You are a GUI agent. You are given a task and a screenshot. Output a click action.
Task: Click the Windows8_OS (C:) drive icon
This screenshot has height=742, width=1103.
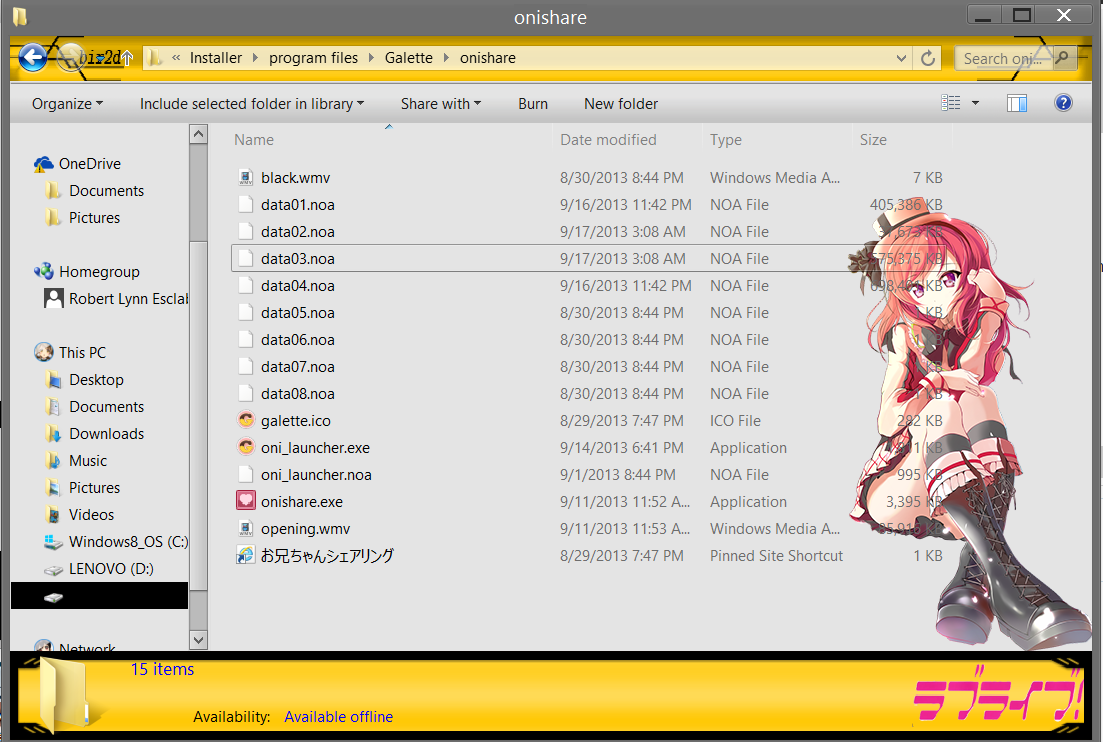tap(53, 542)
